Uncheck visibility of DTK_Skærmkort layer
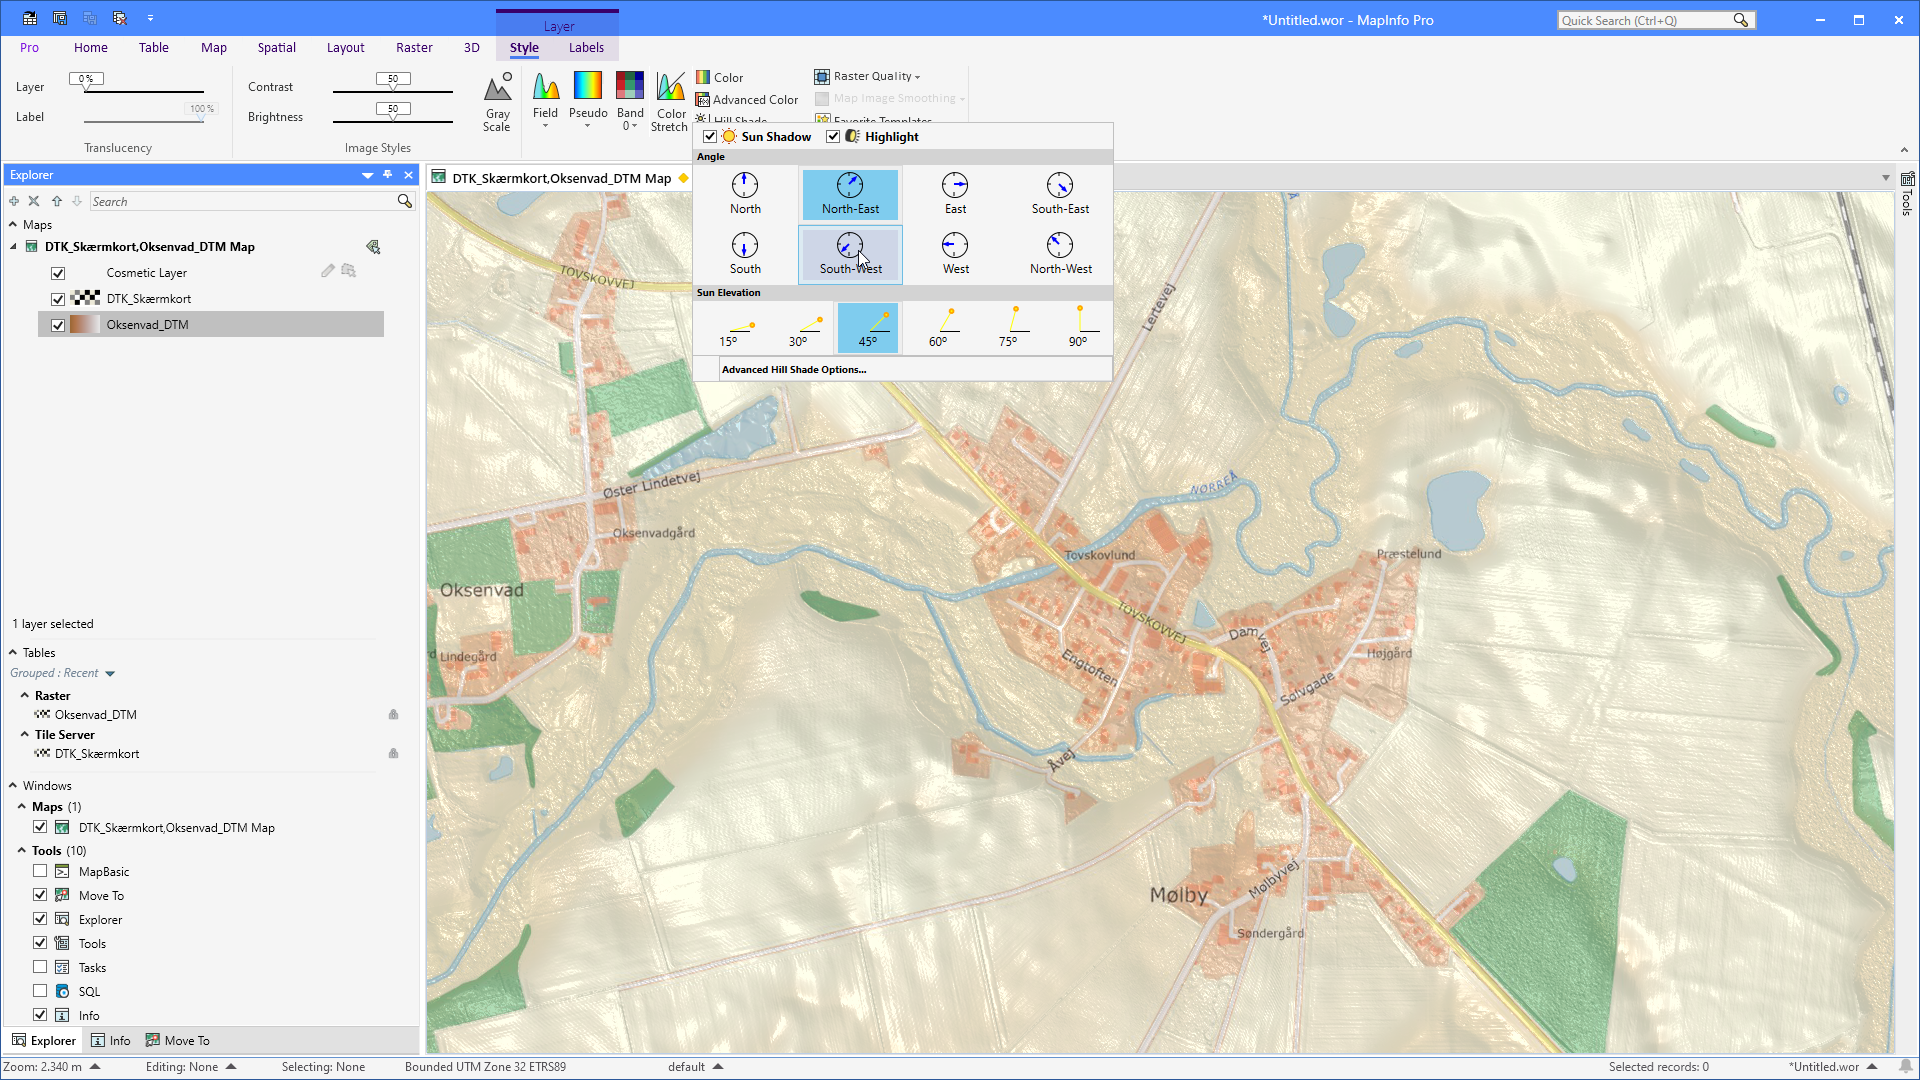 [58, 298]
